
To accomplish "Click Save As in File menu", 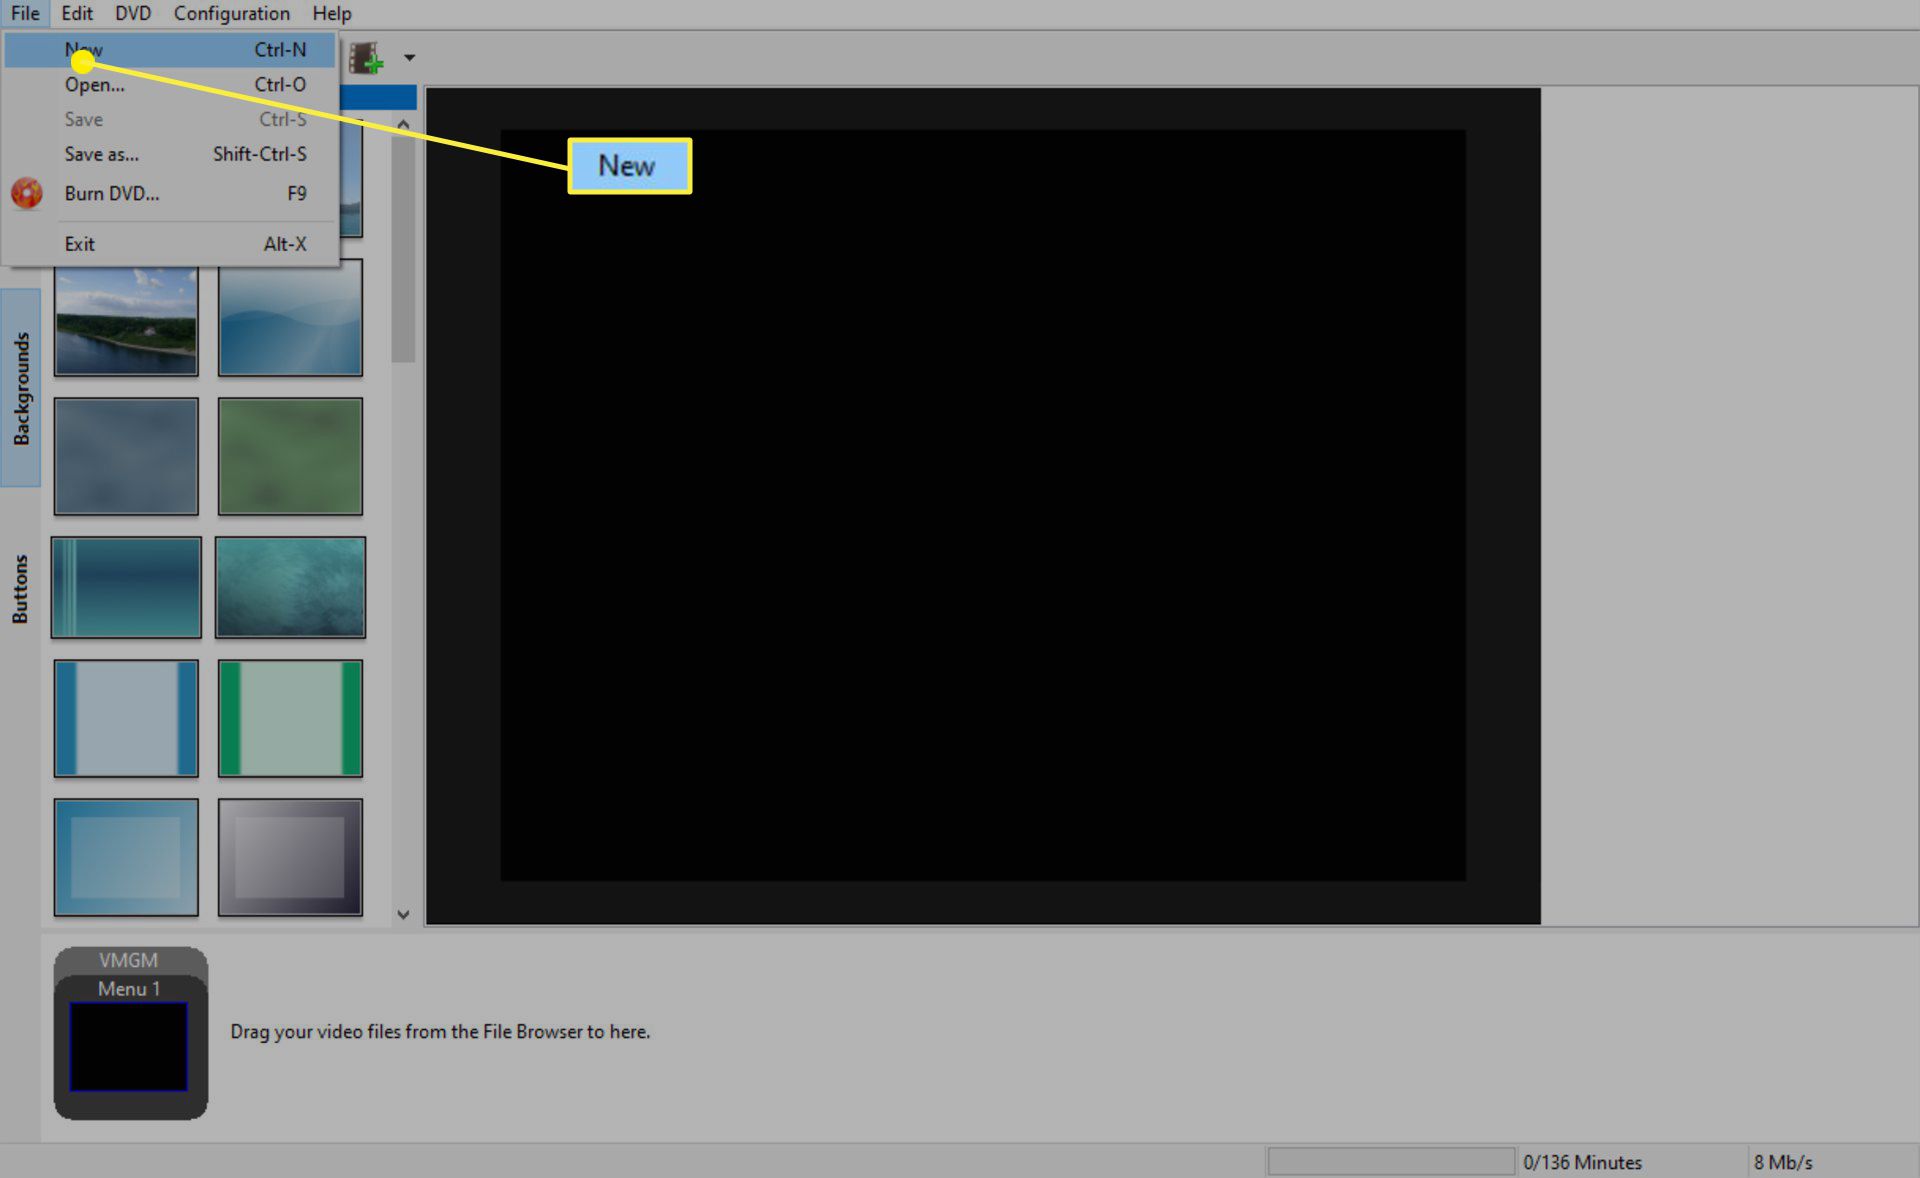I will [x=101, y=154].
